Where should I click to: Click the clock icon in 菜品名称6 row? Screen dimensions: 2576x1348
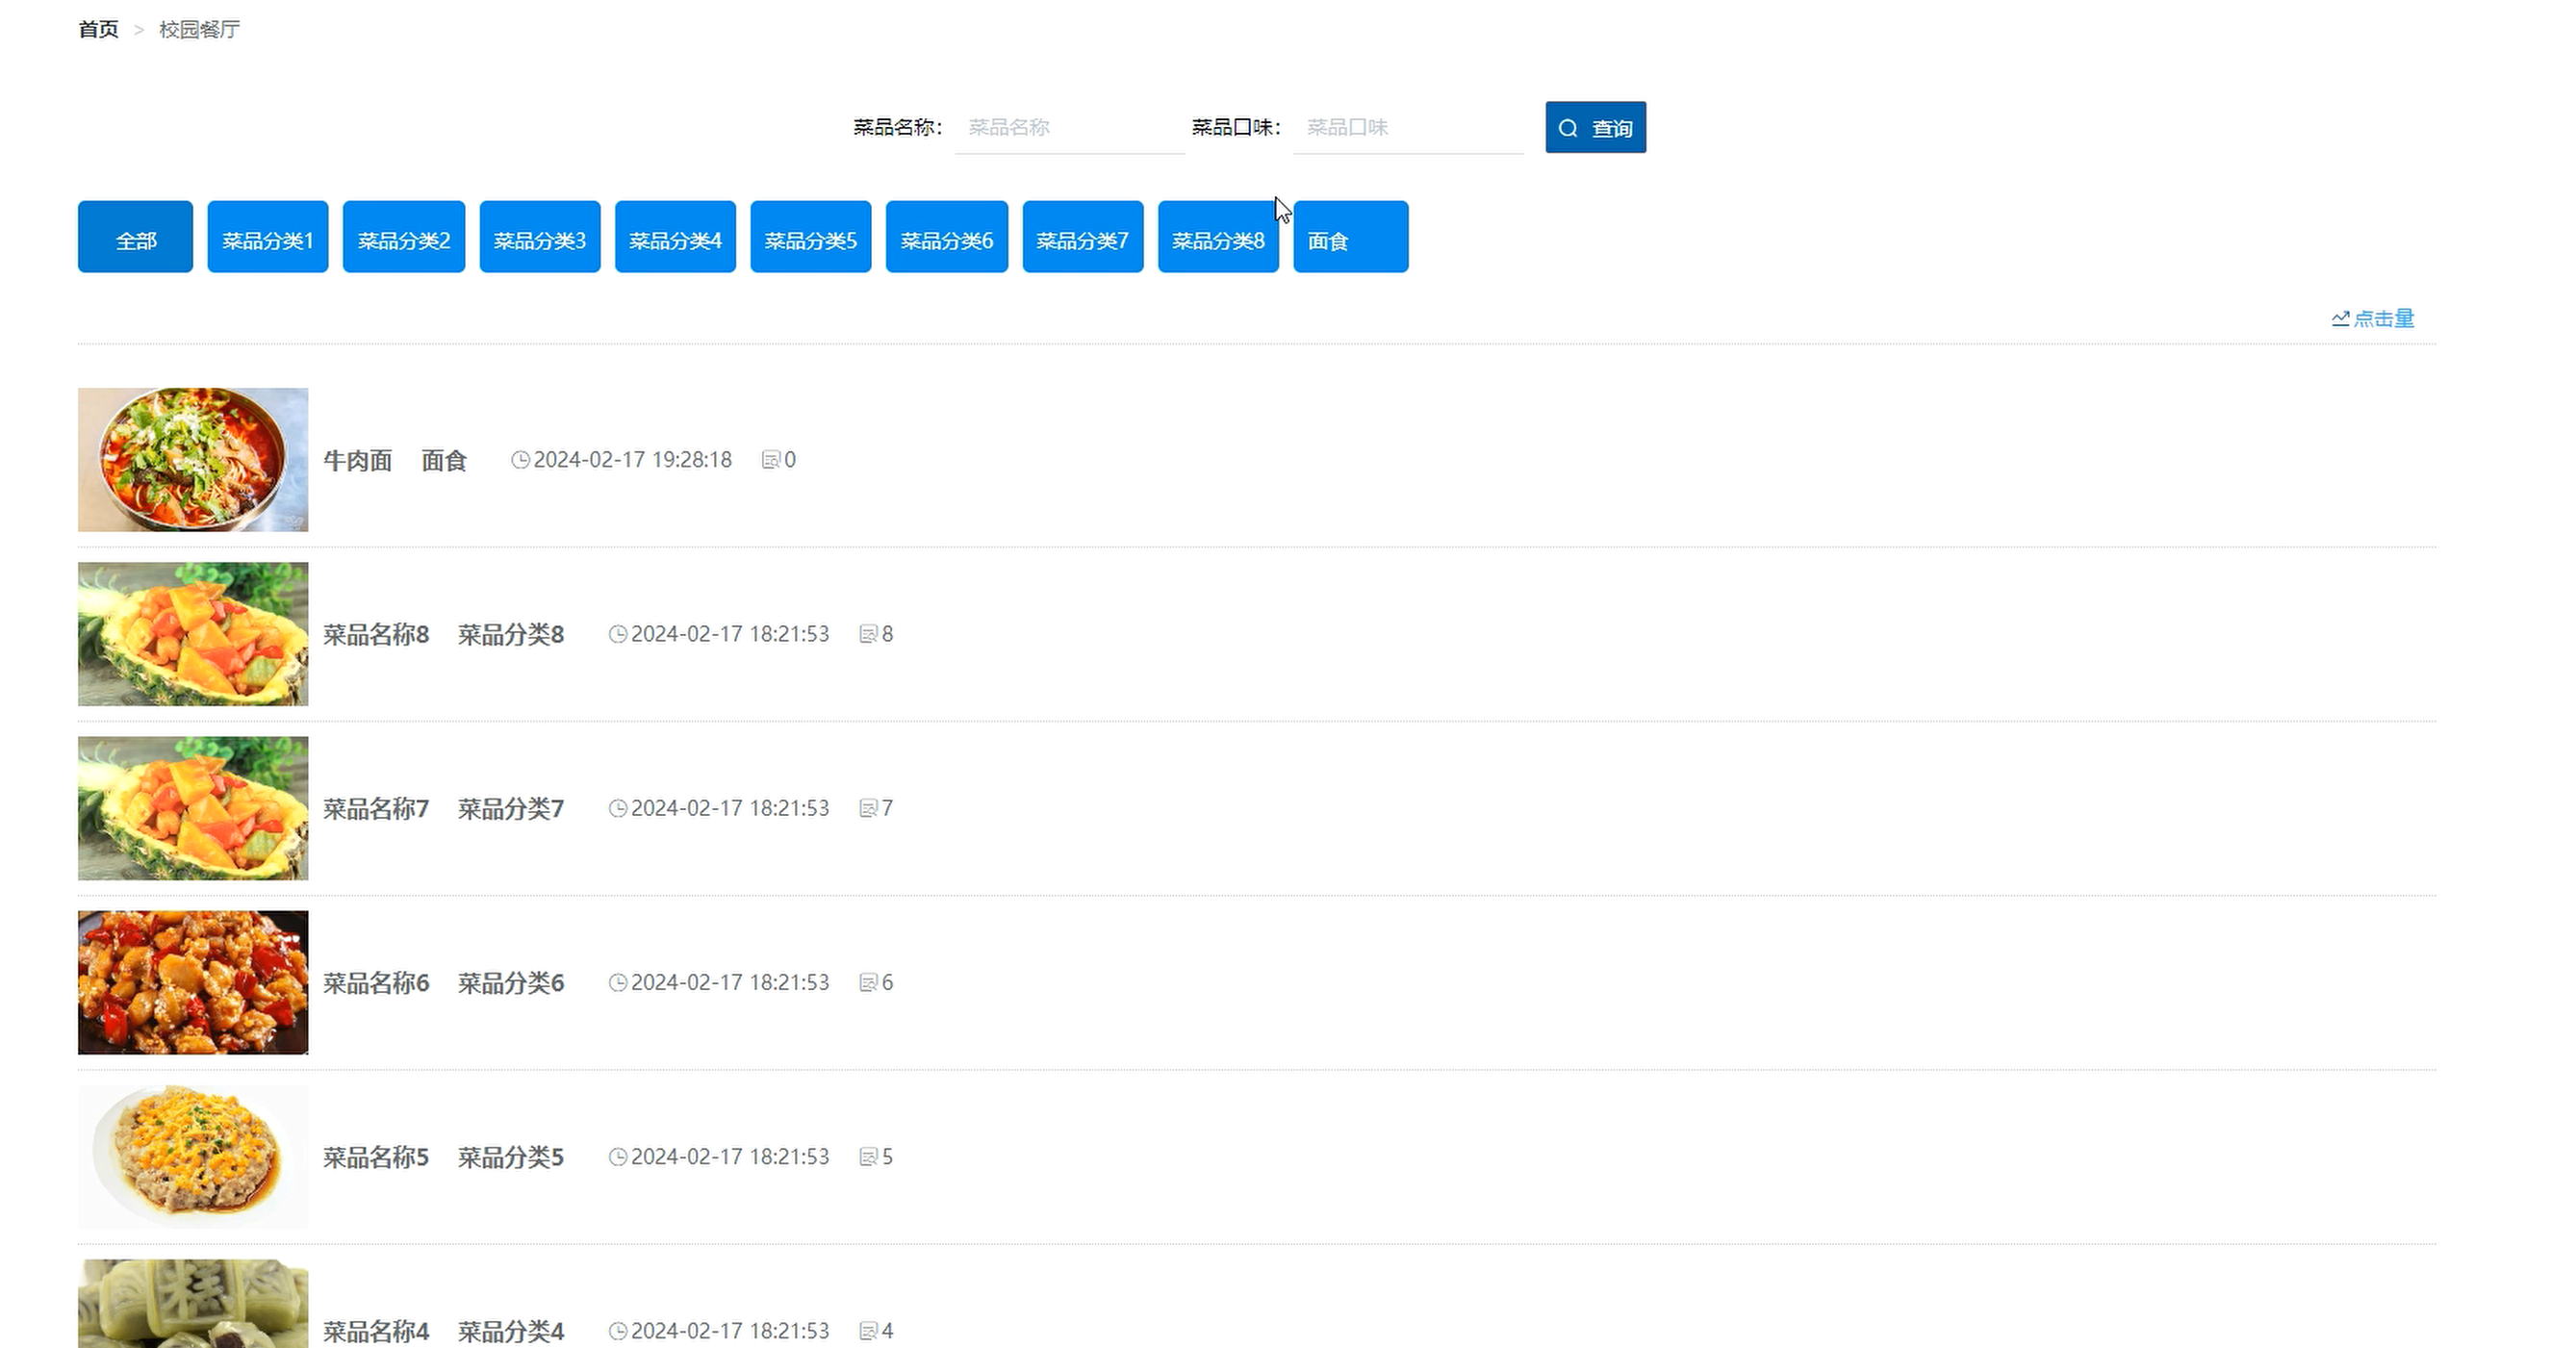(x=618, y=983)
